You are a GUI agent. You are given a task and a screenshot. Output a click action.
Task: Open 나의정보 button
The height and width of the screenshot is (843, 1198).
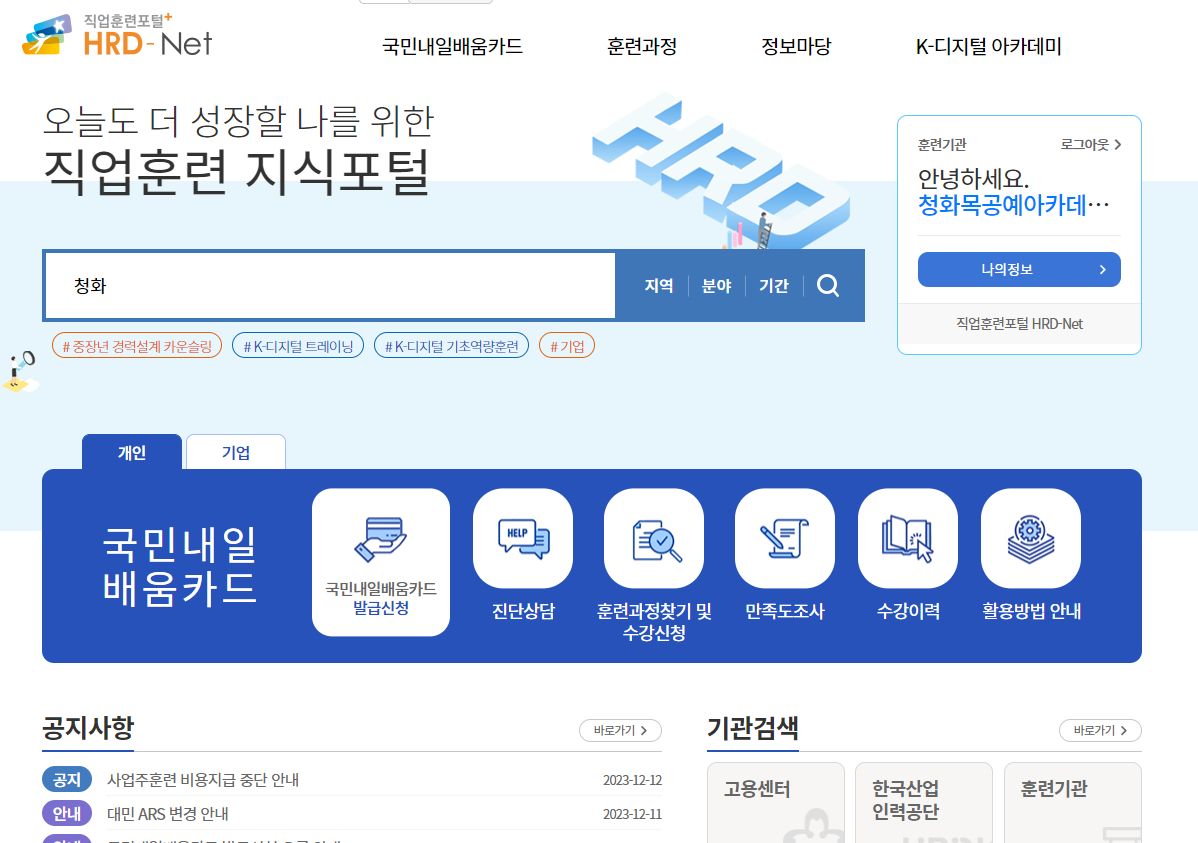1019,270
